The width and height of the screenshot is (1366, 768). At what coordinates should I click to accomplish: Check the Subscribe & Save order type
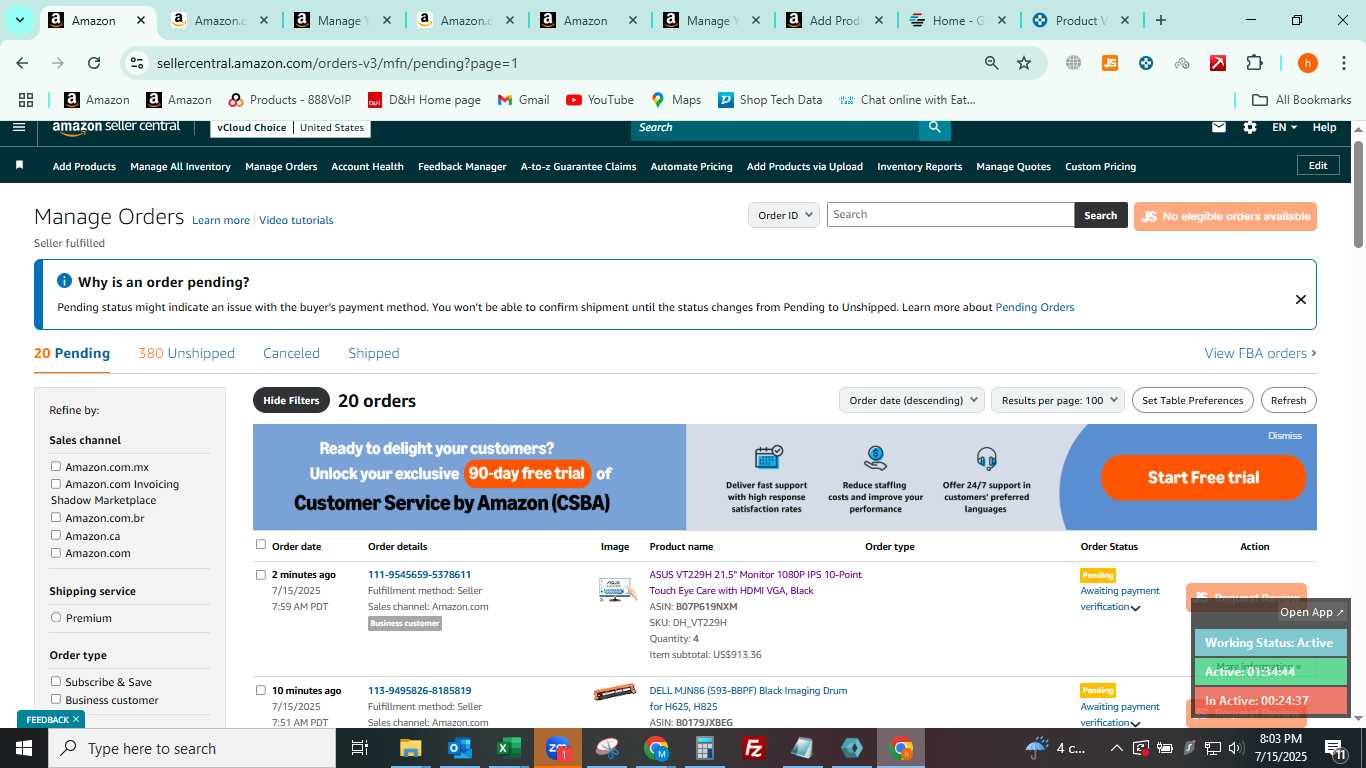point(56,681)
